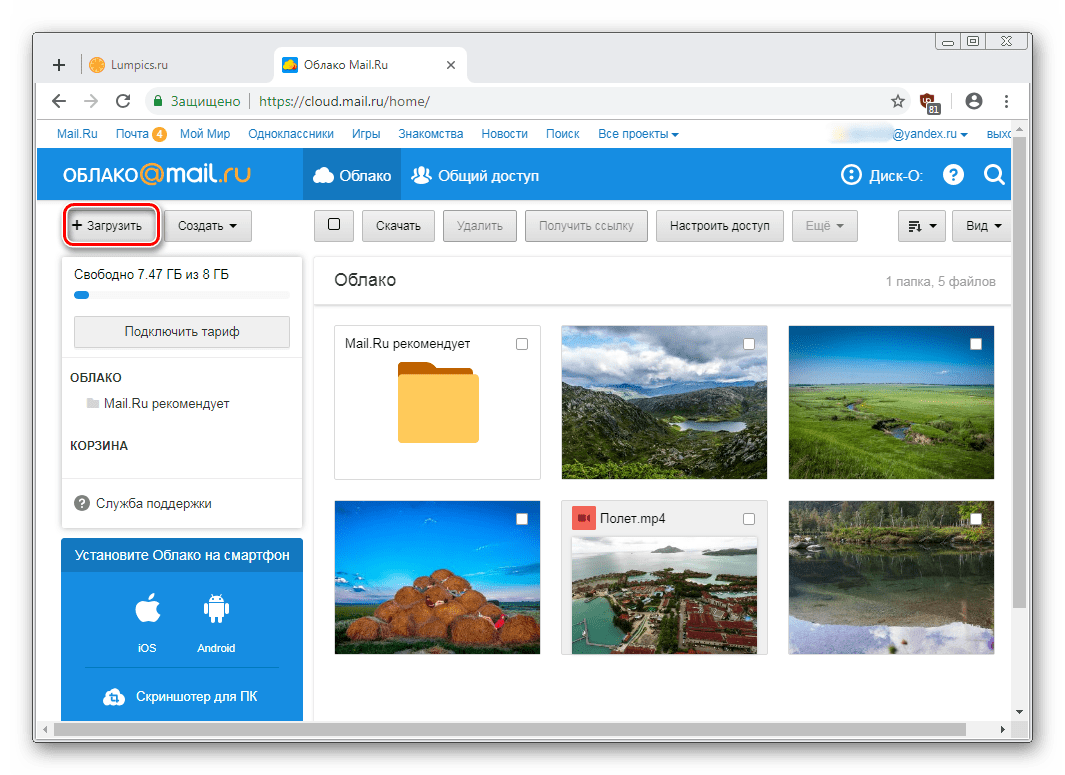
Task: Click the search magnifier icon in header
Action: 994,176
